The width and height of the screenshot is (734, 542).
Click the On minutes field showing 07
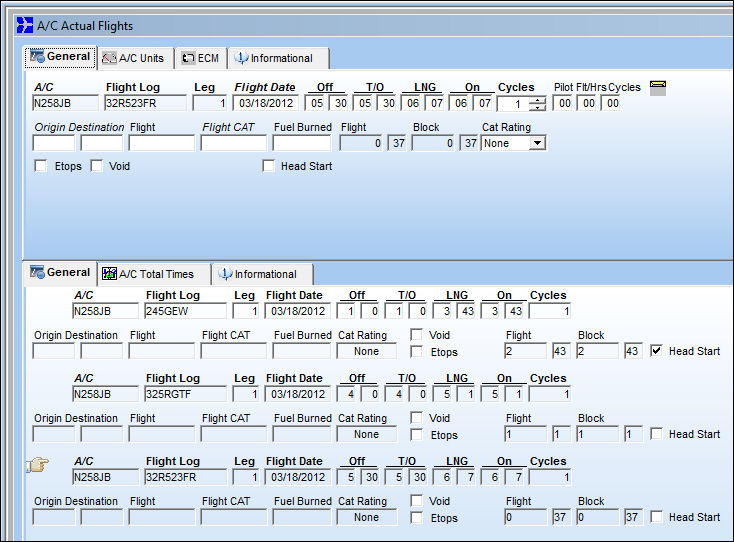click(484, 103)
